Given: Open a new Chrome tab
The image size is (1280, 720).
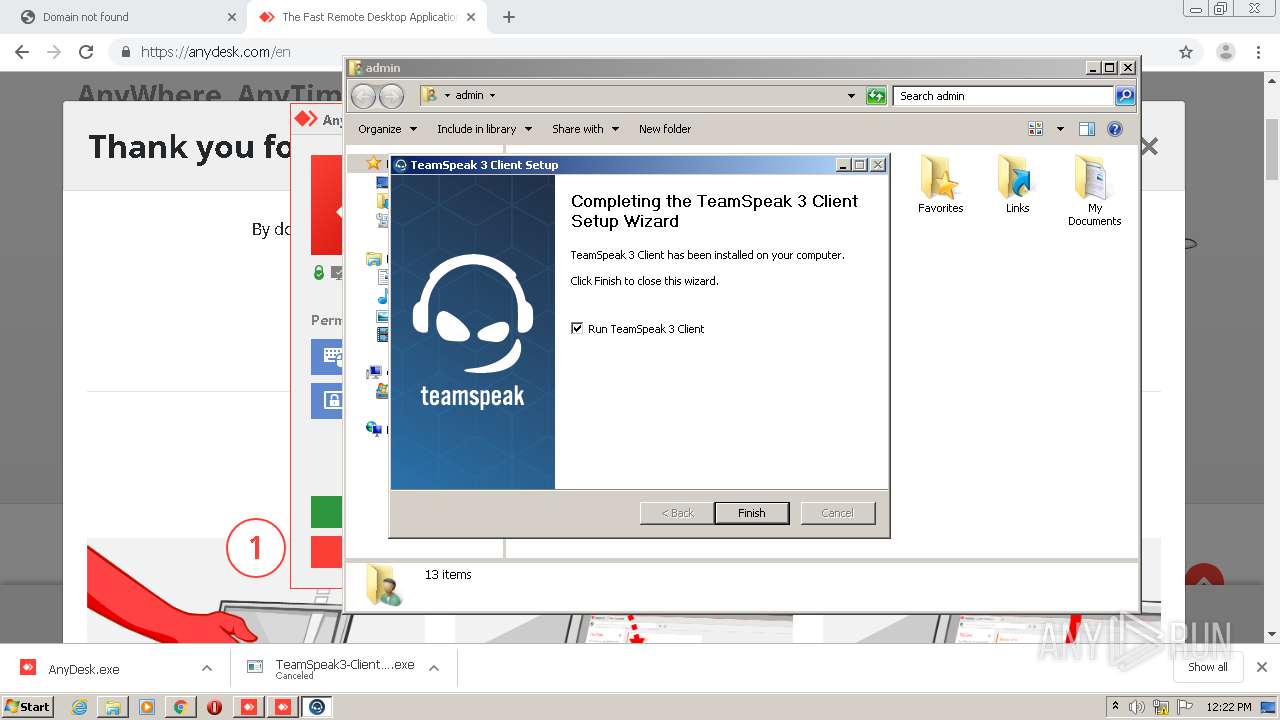Looking at the screenshot, I should [x=509, y=17].
